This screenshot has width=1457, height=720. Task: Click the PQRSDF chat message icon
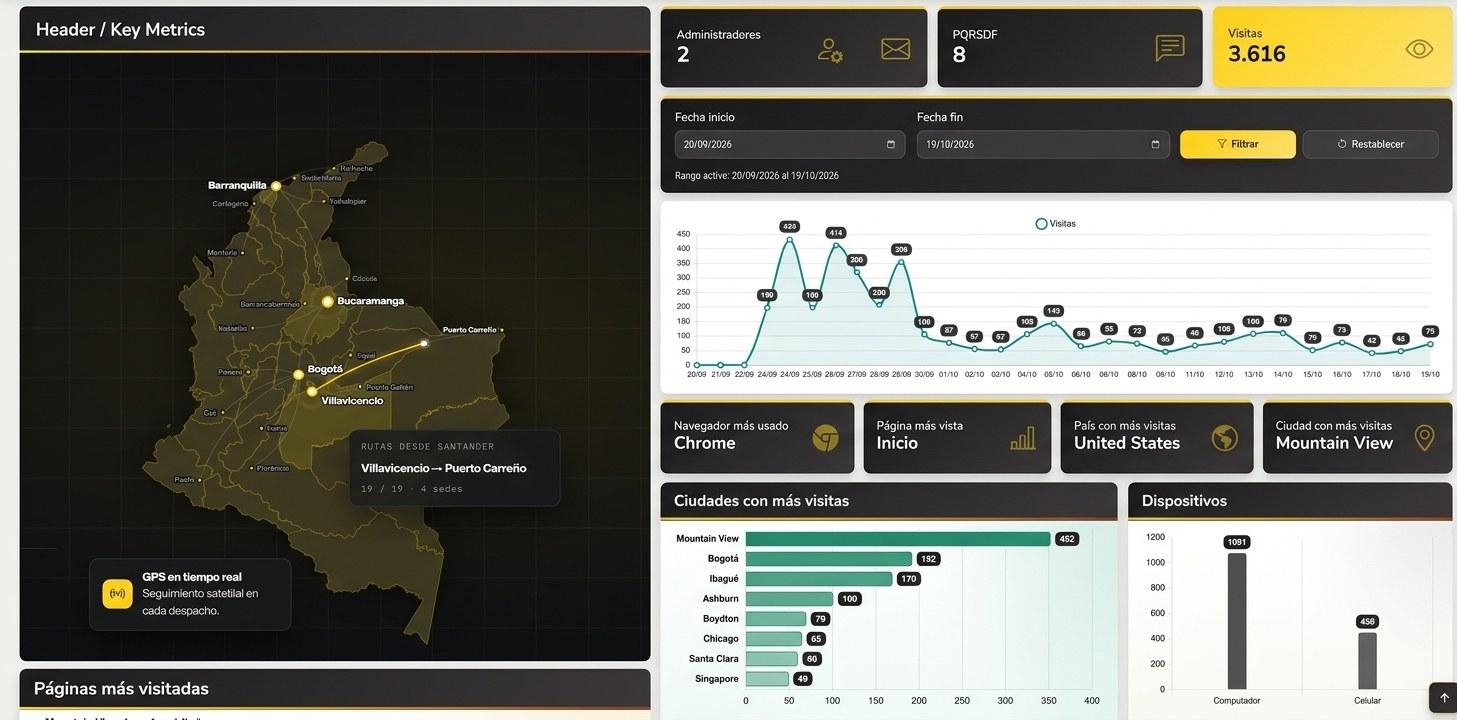pos(1170,49)
